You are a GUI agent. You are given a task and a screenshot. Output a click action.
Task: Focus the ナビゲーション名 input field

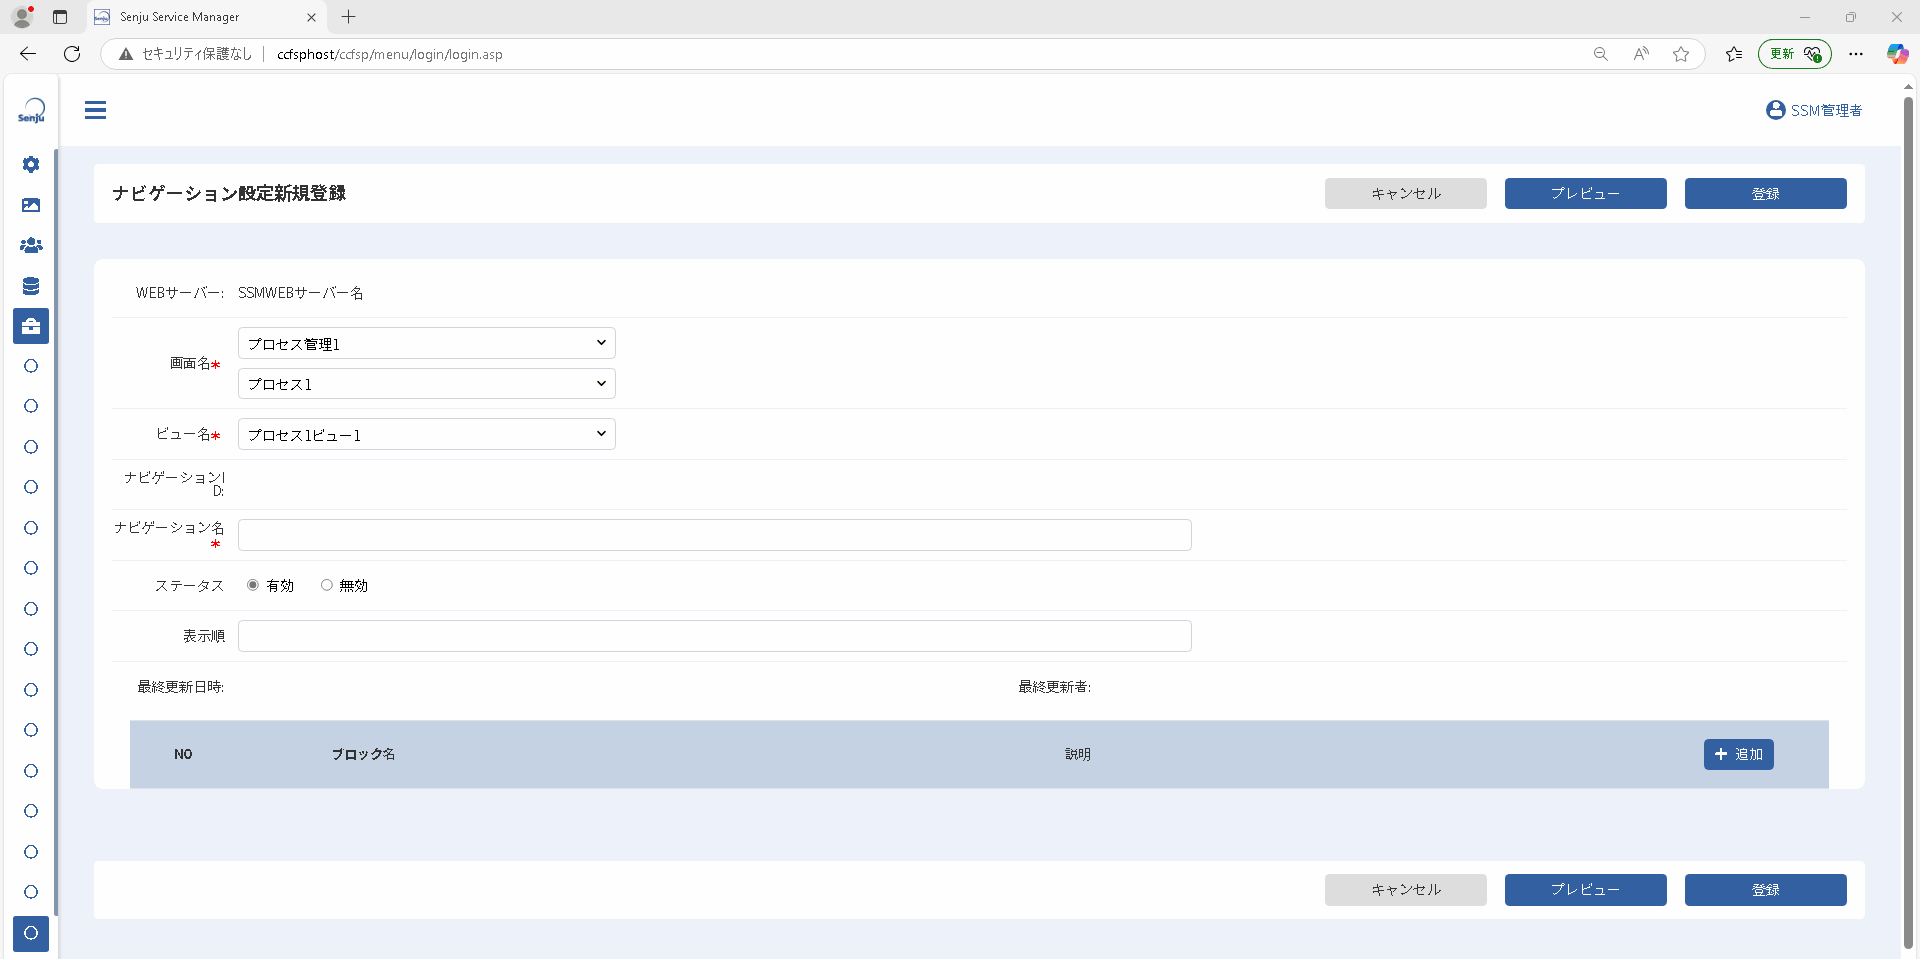point(715,535)
